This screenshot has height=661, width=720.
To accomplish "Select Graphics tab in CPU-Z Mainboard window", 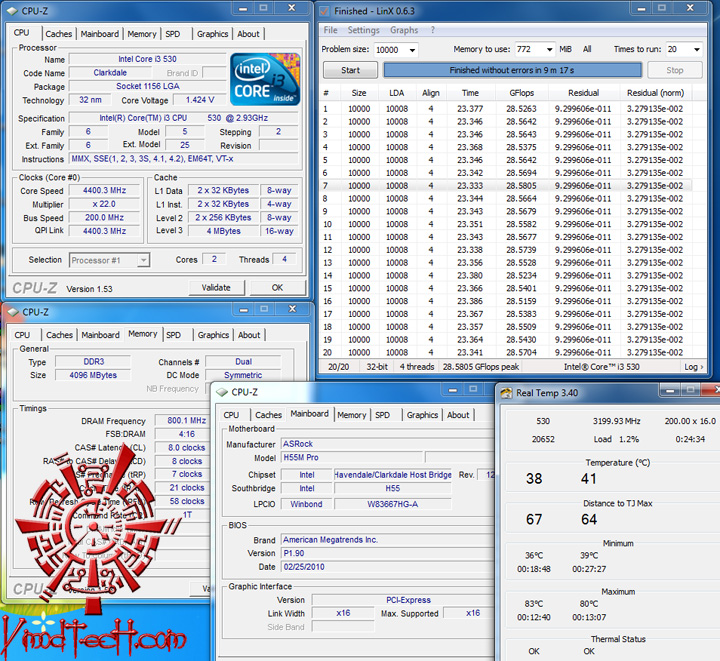I will point(422,415).
